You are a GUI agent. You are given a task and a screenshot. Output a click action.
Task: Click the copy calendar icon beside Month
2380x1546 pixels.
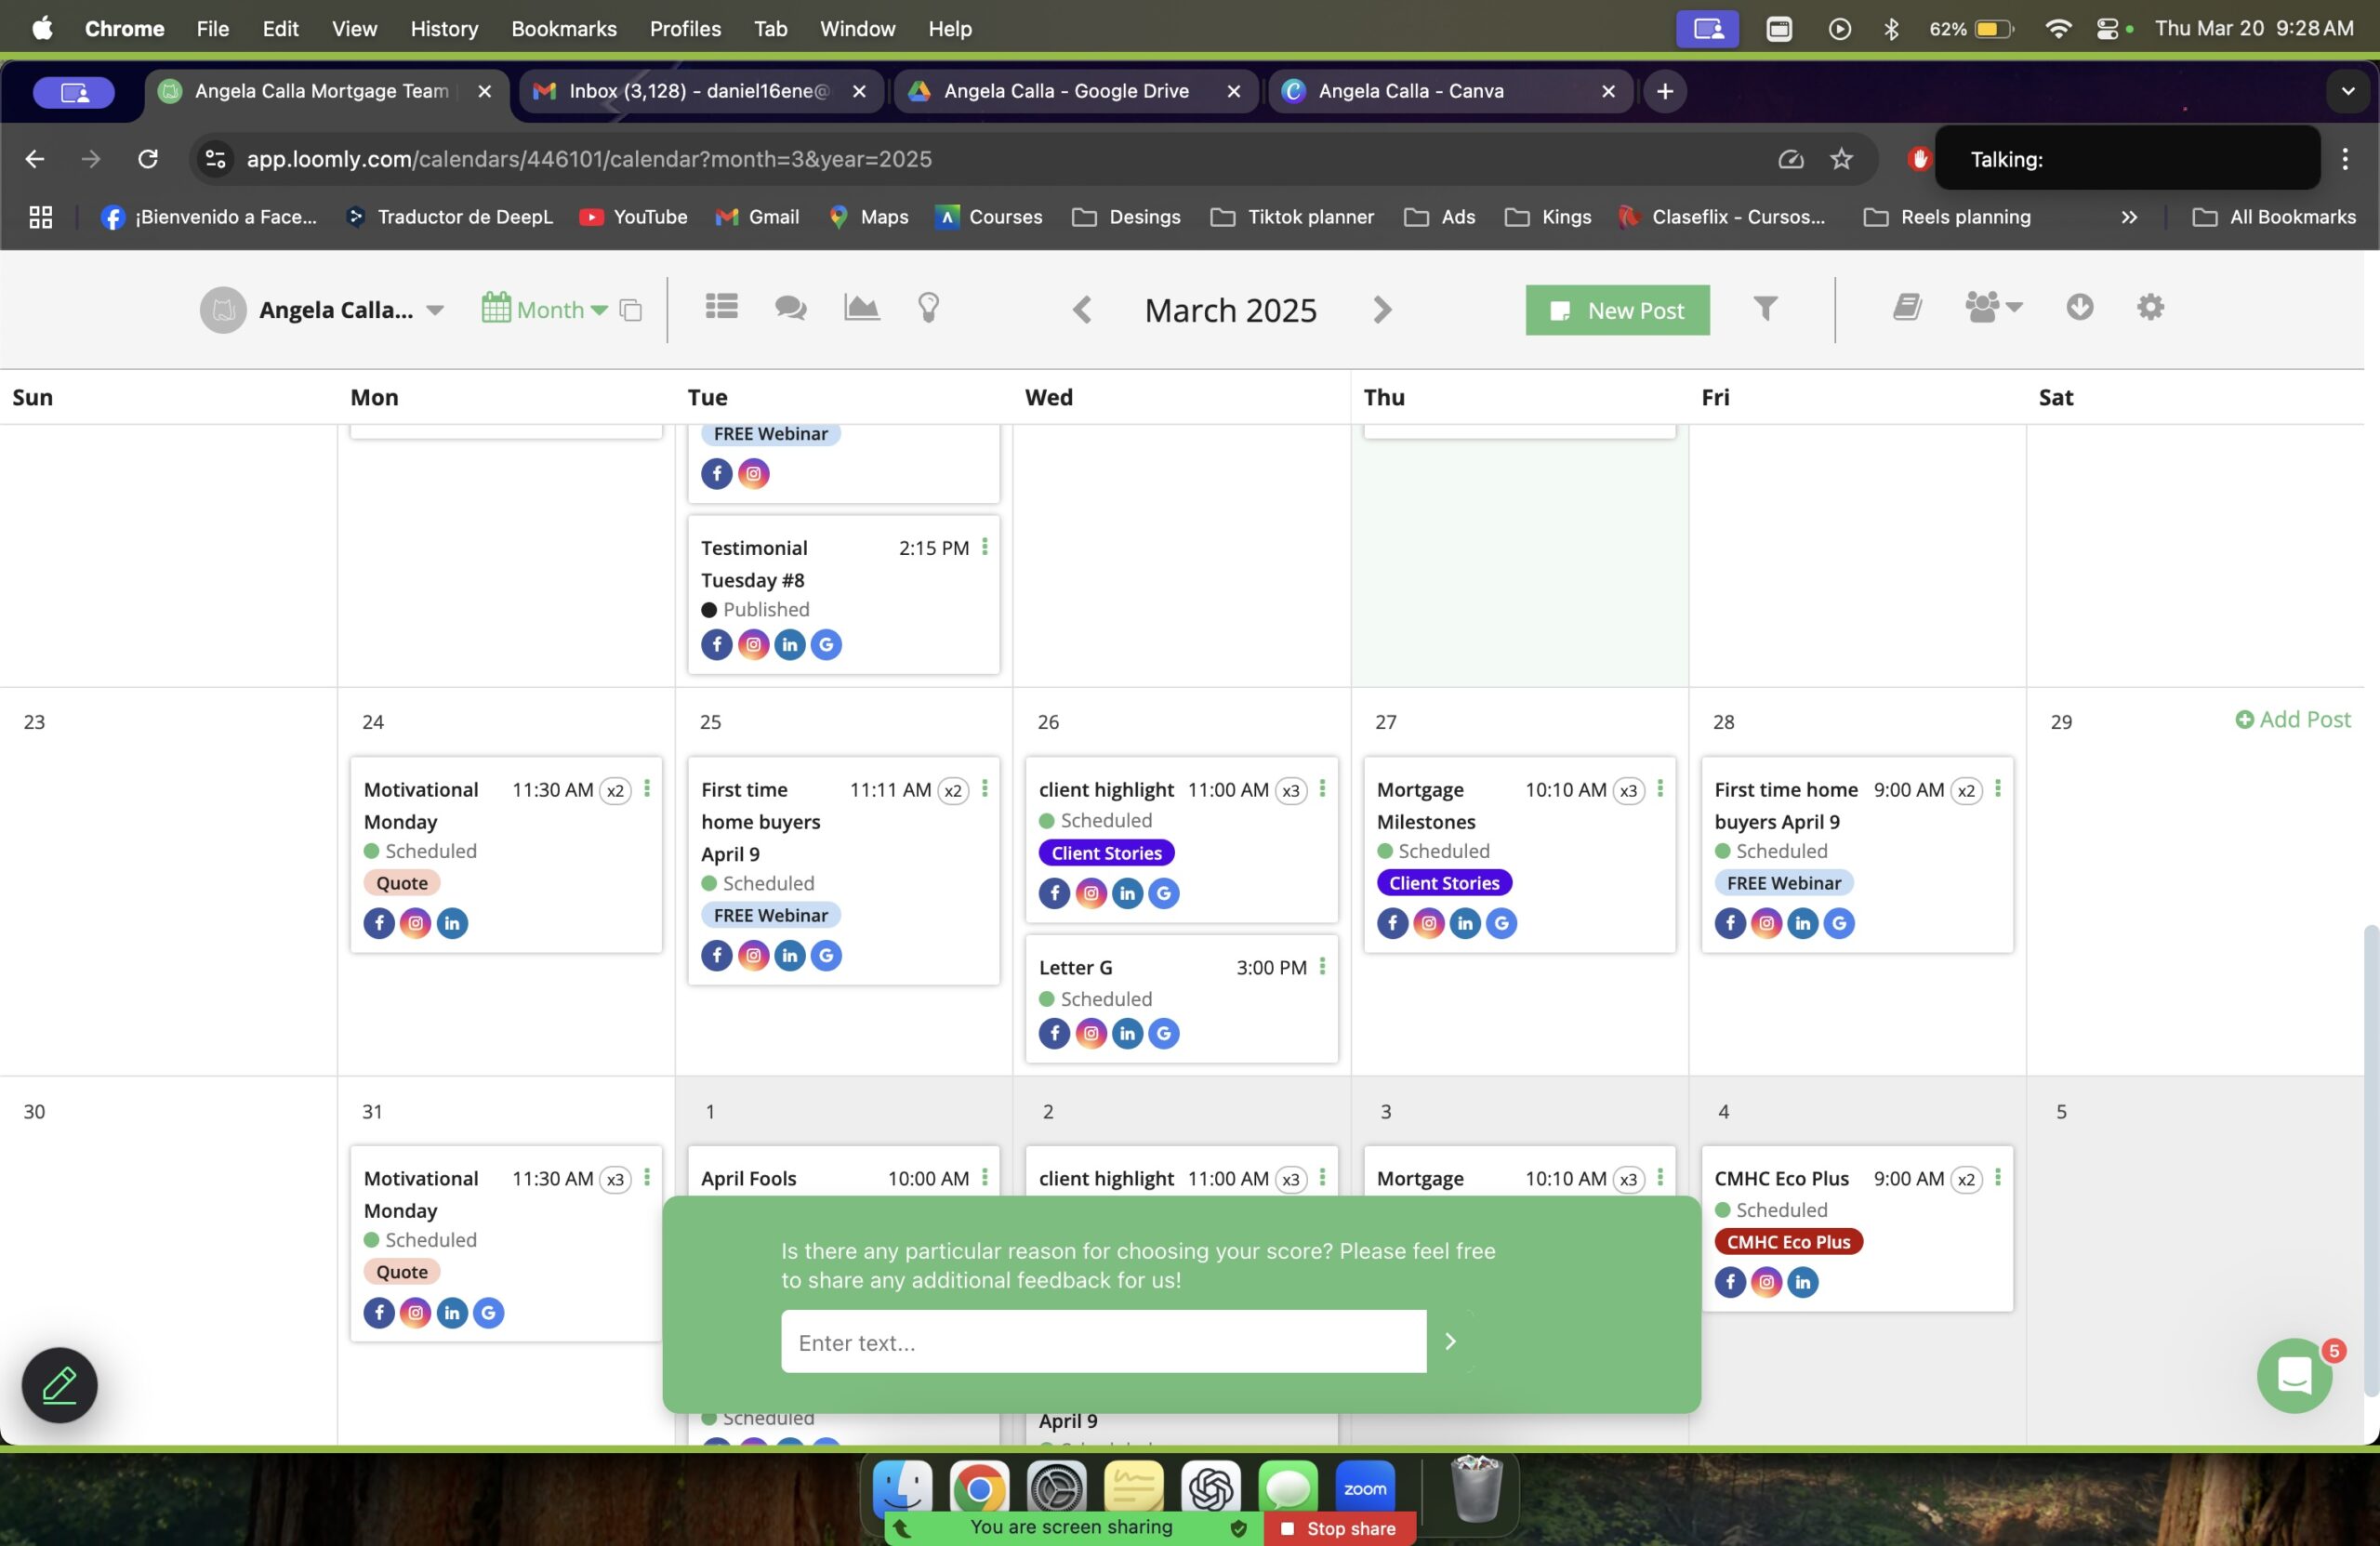630,310
